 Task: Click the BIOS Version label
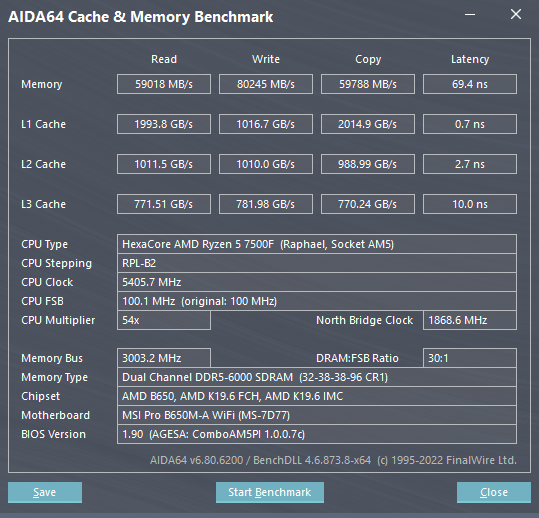53,434
